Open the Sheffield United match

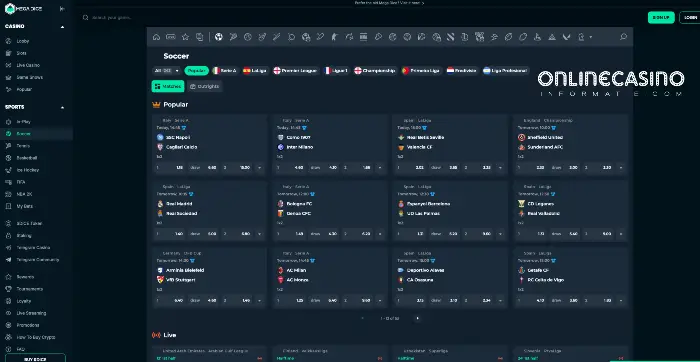pyautogui.click(x=544, y=137)
